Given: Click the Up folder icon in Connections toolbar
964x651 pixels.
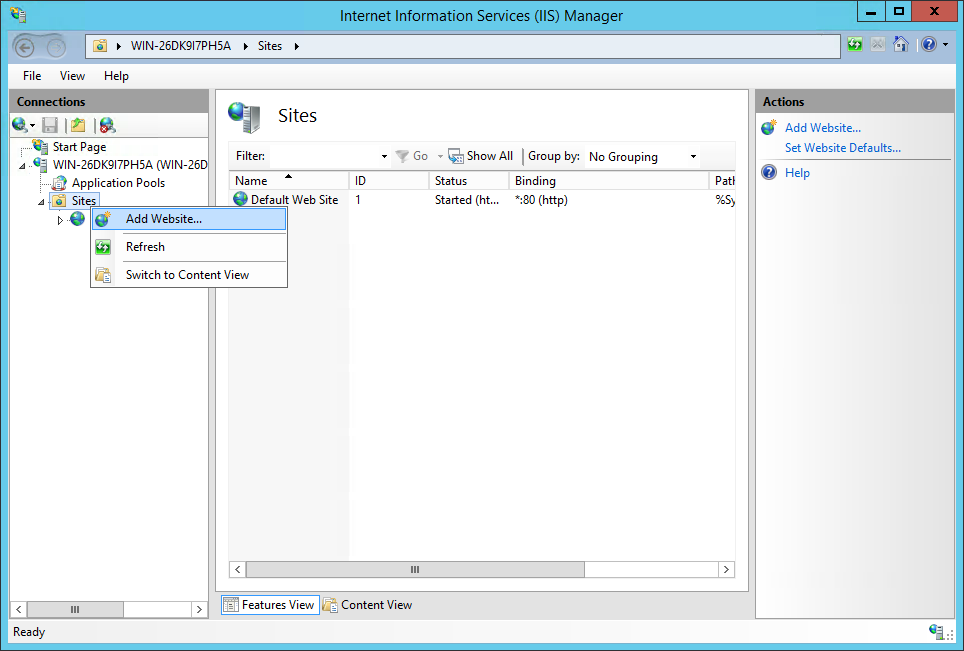Looking at the screenshot, I should point(78,125).
